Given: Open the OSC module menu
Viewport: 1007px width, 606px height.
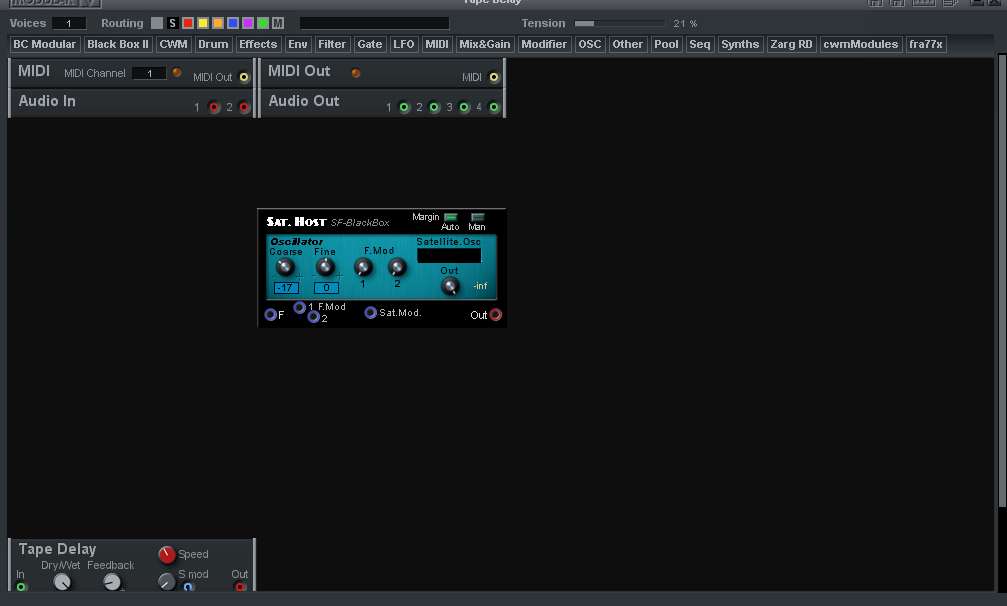Looking at the screenshot, I should click(590, 44).
